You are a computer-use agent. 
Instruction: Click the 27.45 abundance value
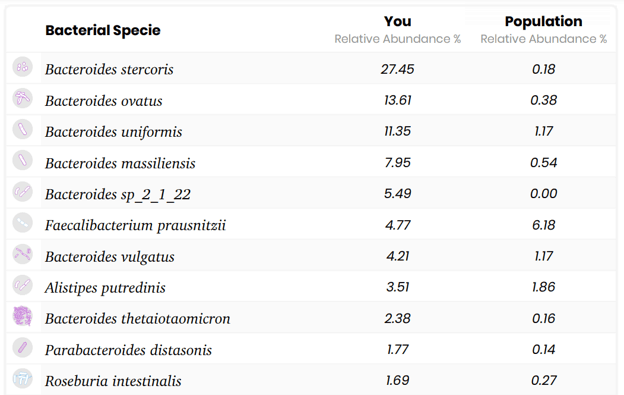click(x=397, y=69)
